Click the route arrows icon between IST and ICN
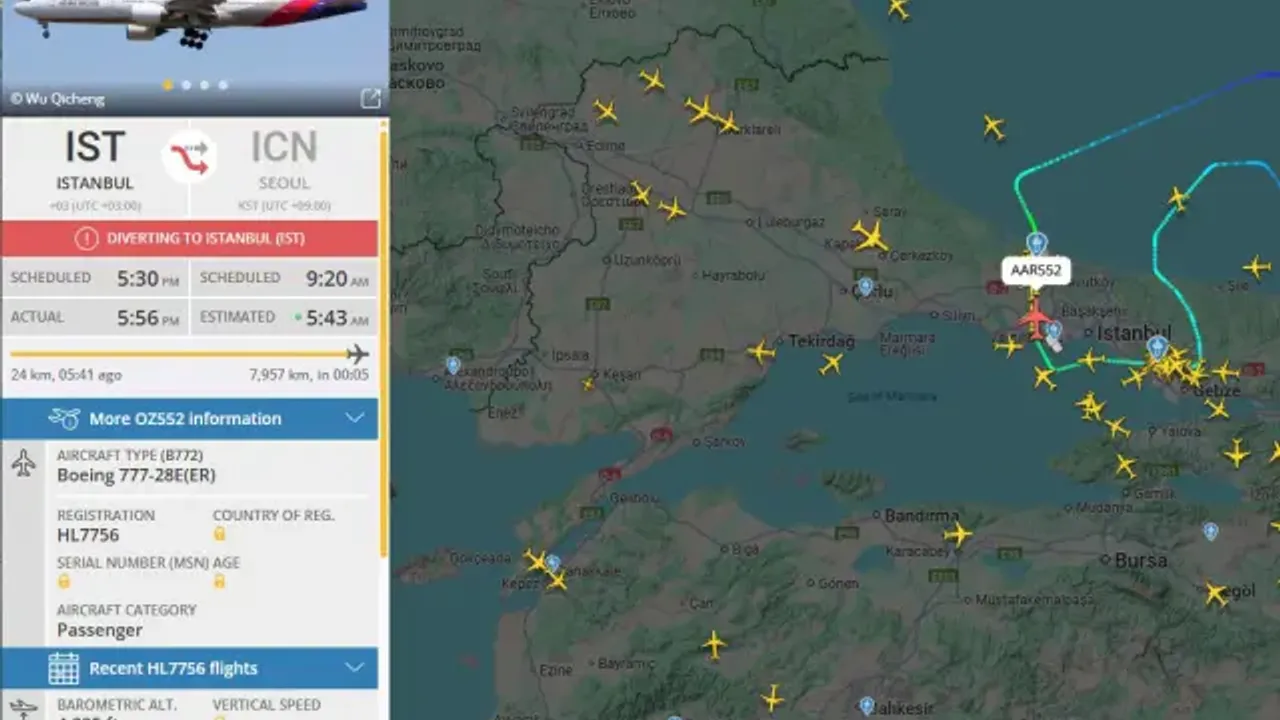Screen dimensions: 1280x720 (189, 157)
